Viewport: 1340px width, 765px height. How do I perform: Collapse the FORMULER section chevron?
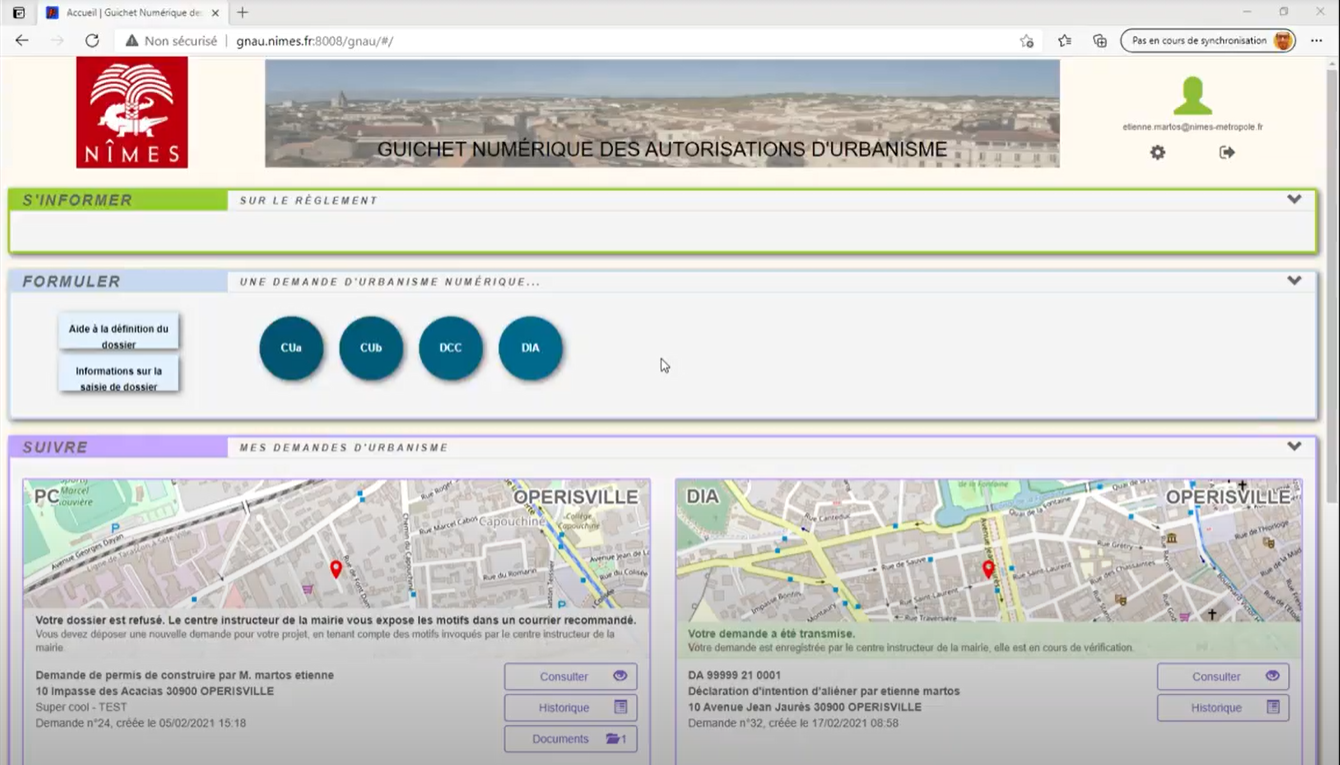[1294, 281]
